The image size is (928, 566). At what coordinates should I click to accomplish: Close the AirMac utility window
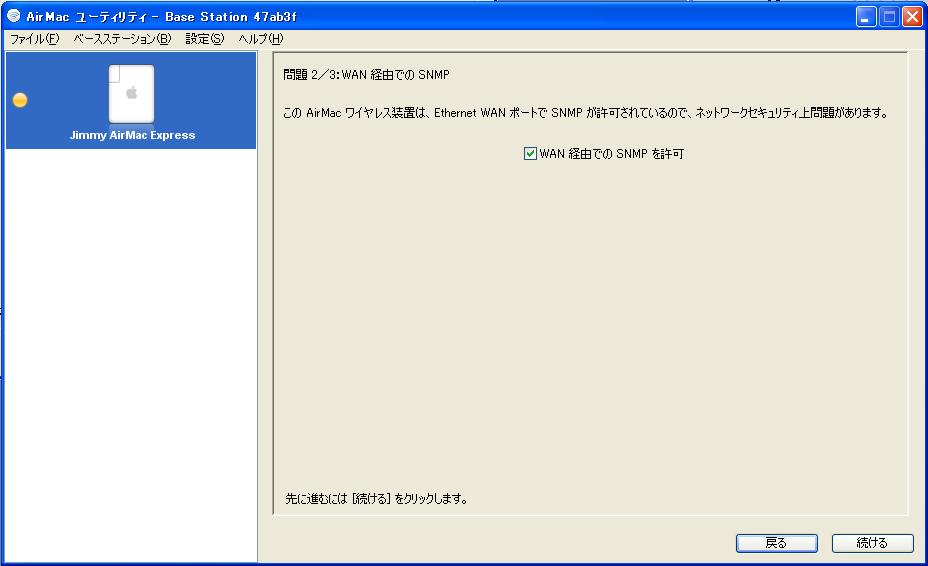pyautogui.click(x=912, y=17)
